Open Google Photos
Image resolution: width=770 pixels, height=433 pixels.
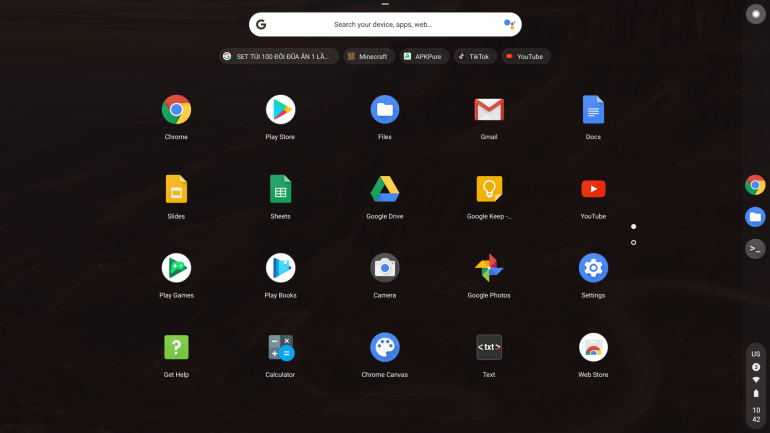click(489, 268)
